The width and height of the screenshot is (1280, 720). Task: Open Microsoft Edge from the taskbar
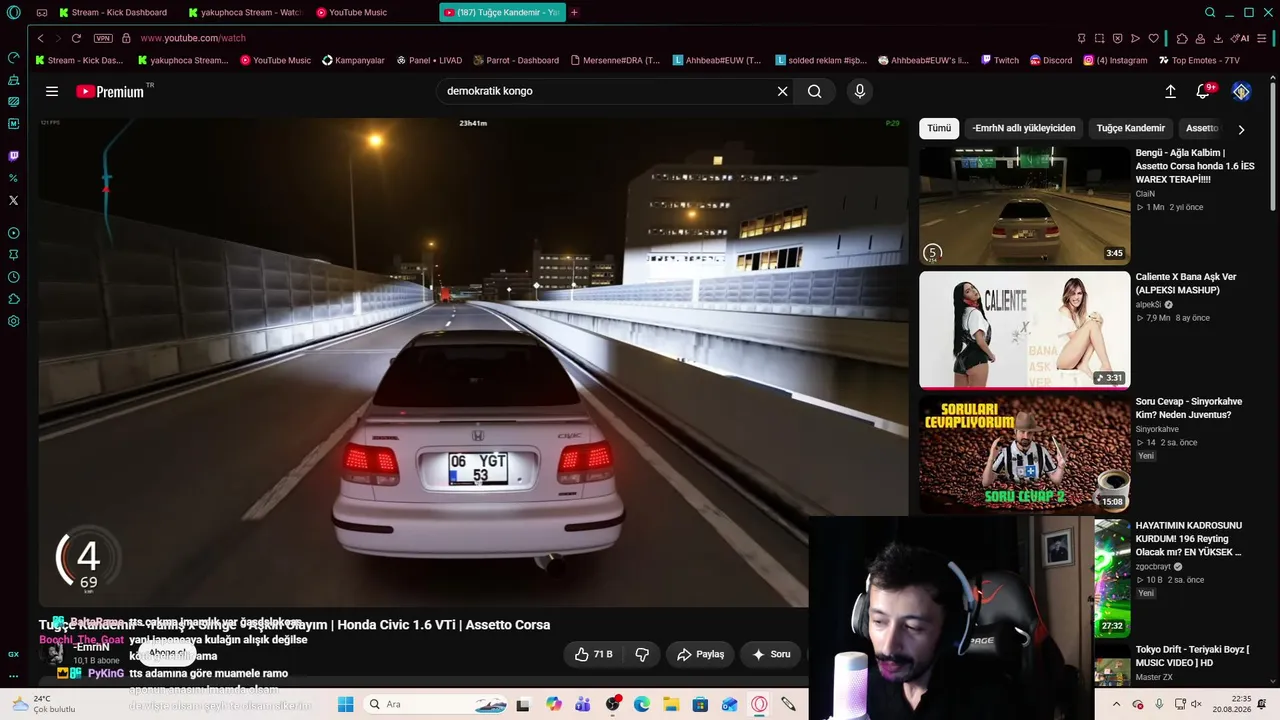coord(642,704)
